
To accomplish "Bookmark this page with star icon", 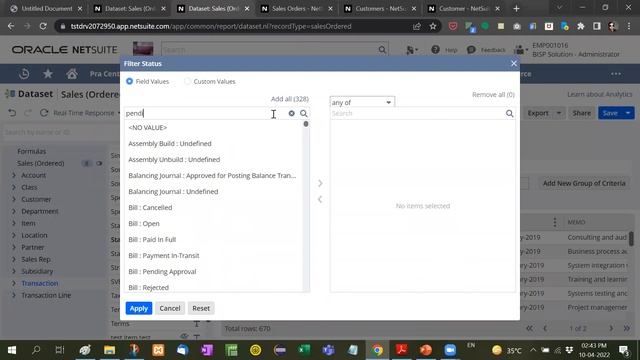I will 433,26.
